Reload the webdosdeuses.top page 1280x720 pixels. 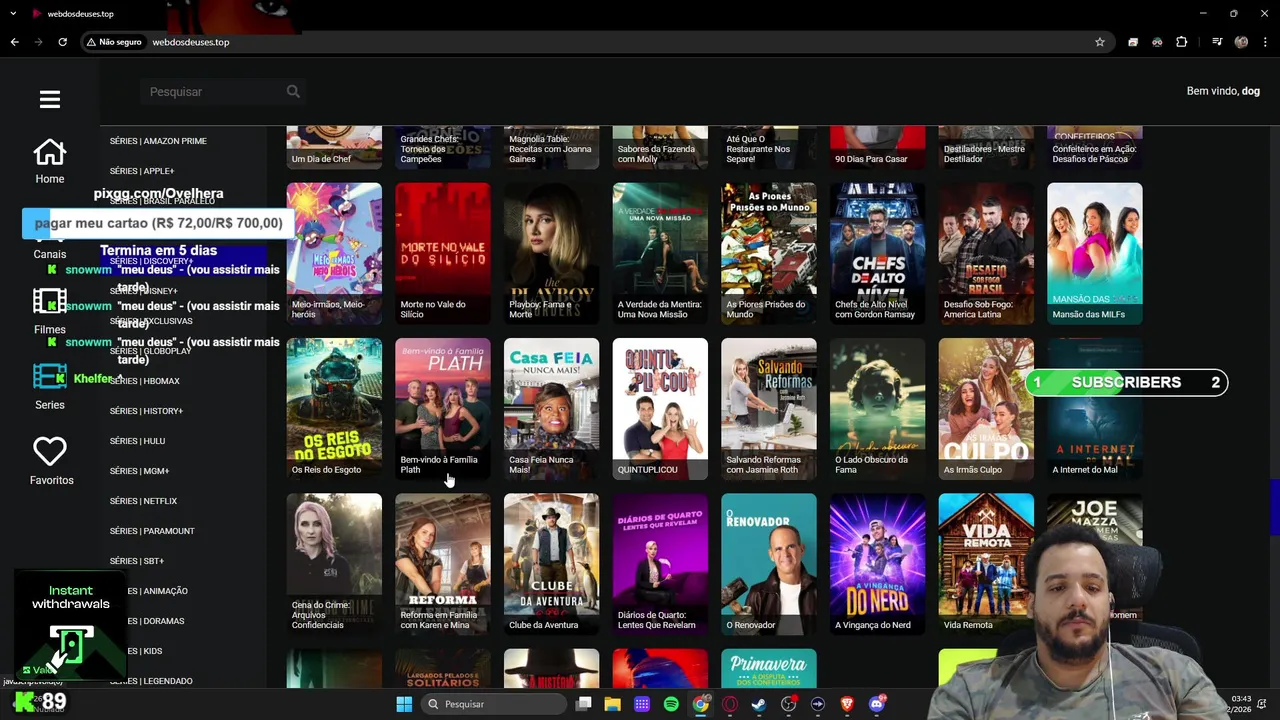pos(62,42)
